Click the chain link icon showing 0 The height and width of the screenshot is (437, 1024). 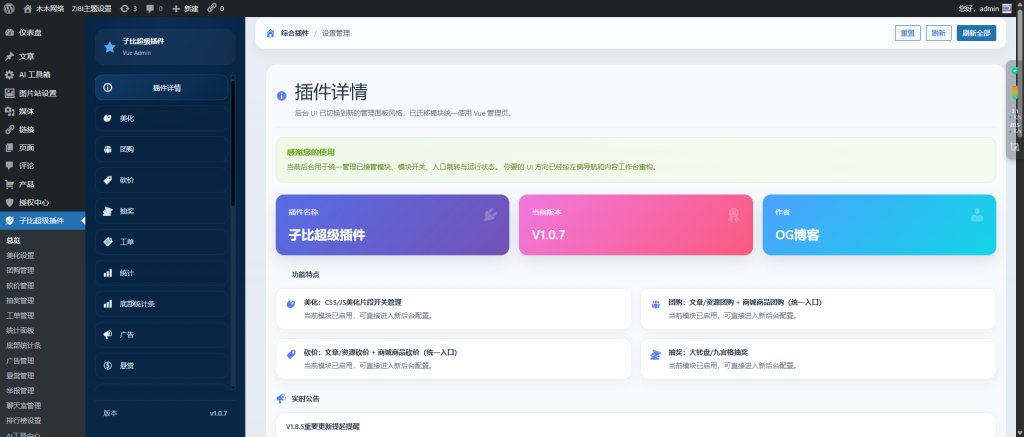(x=212, y=8)
